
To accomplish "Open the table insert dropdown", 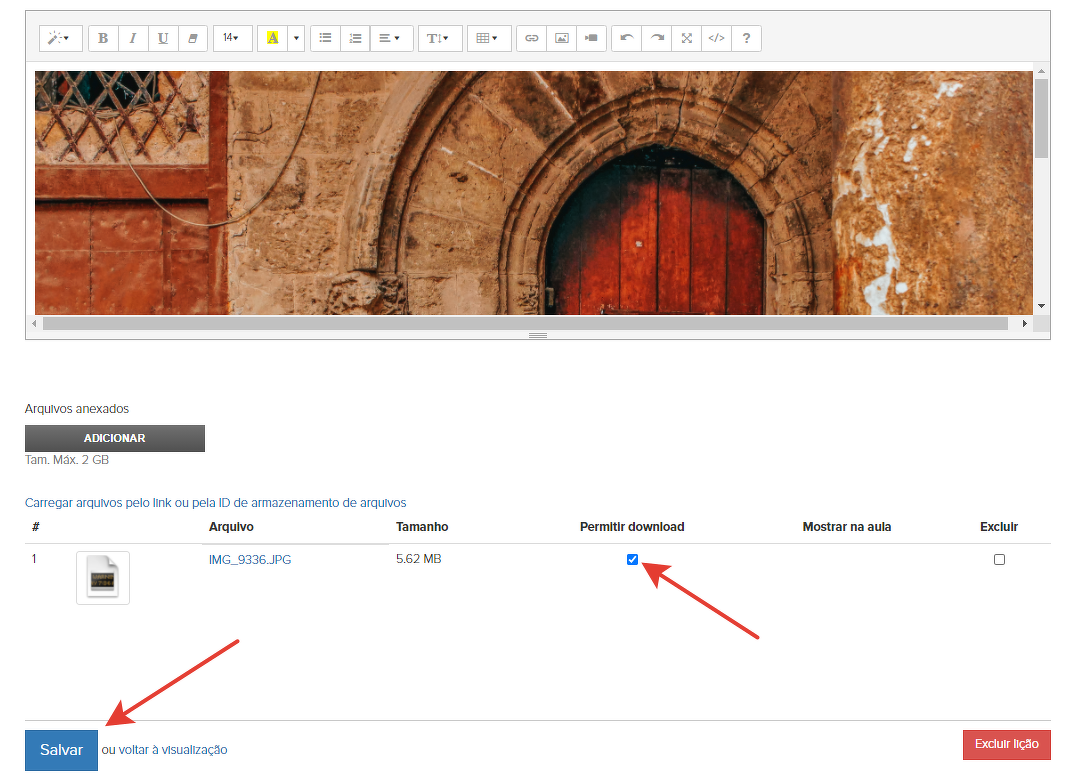I will click(488, 38).
